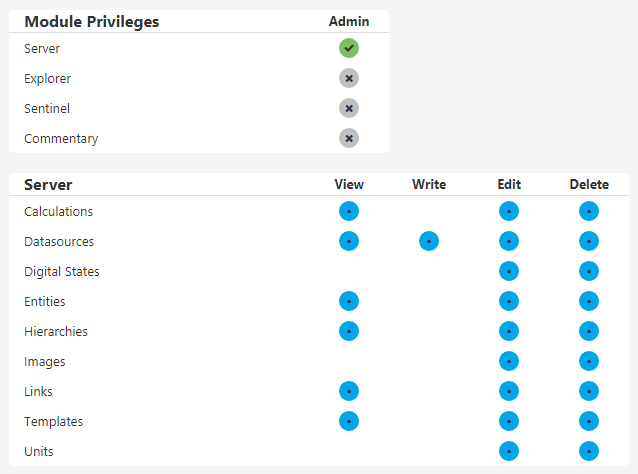Toggle Edit permission for Digital States
The width and height of the screenshot is (638, 474).
coord(509,271)
